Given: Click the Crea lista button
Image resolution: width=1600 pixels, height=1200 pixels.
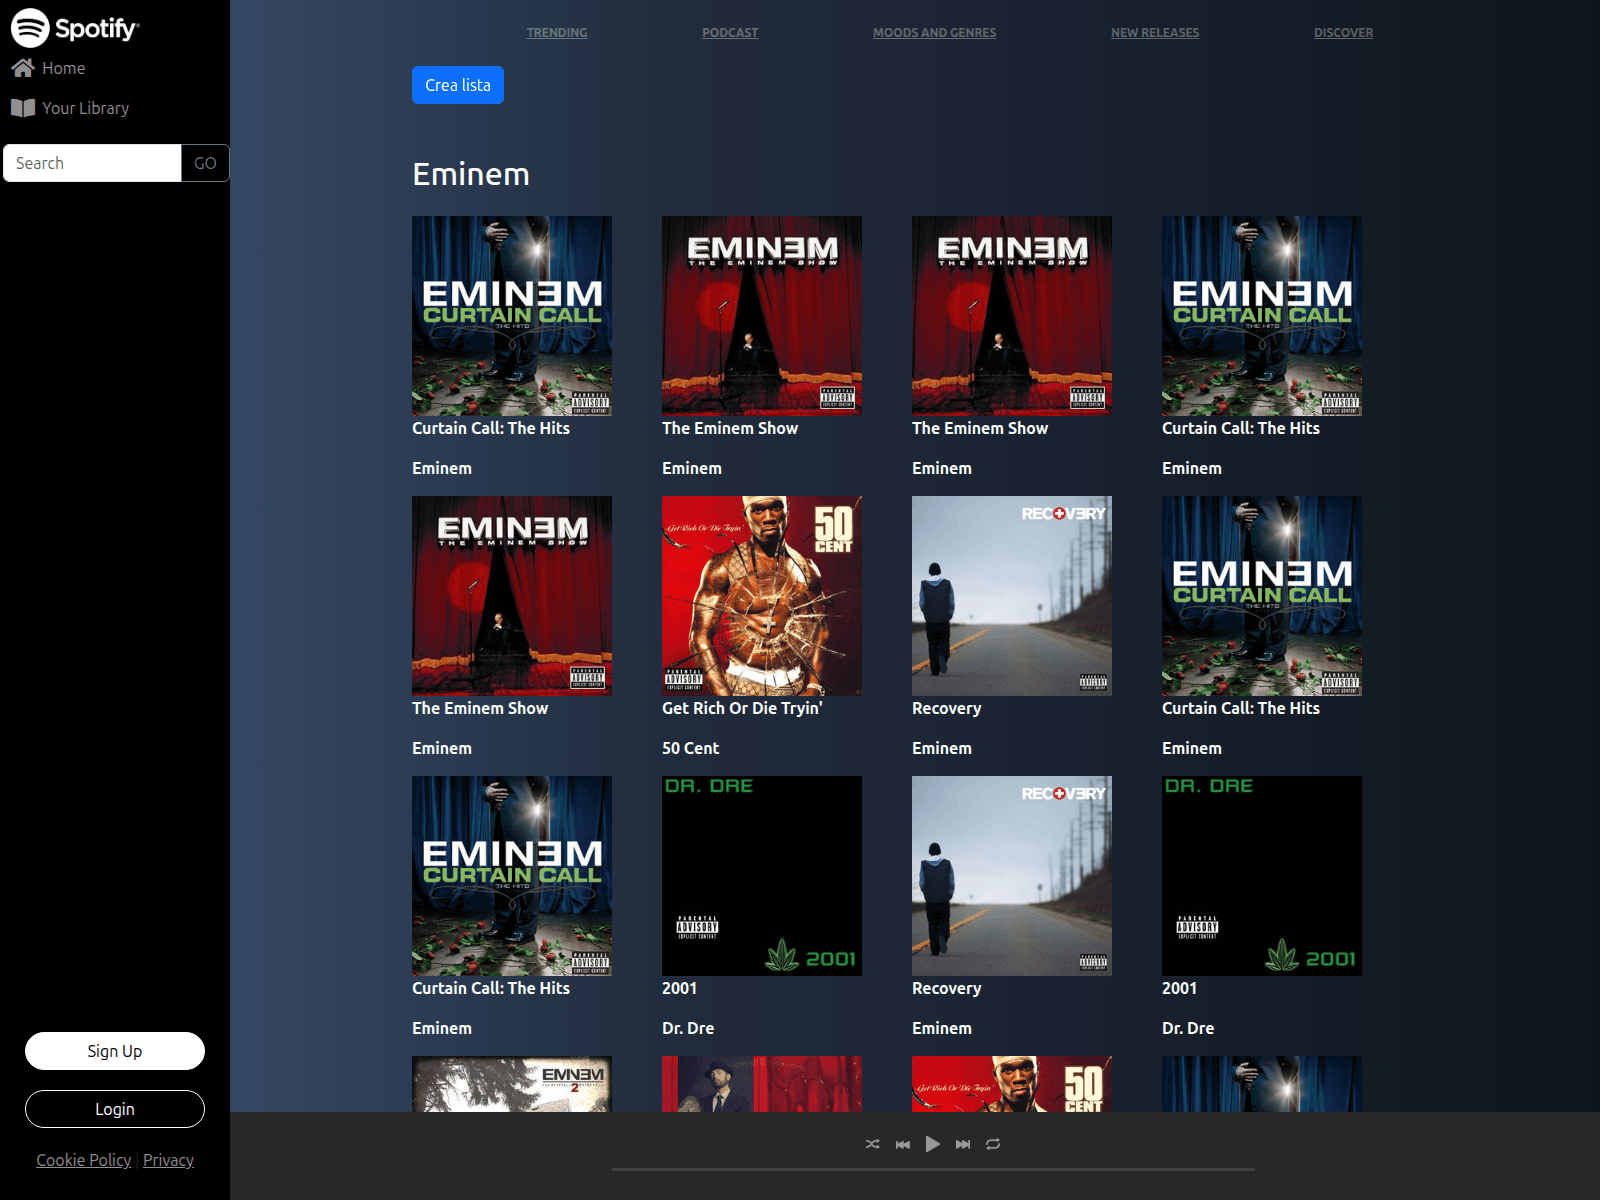Looking at the screenshot, I should [457, 85].
